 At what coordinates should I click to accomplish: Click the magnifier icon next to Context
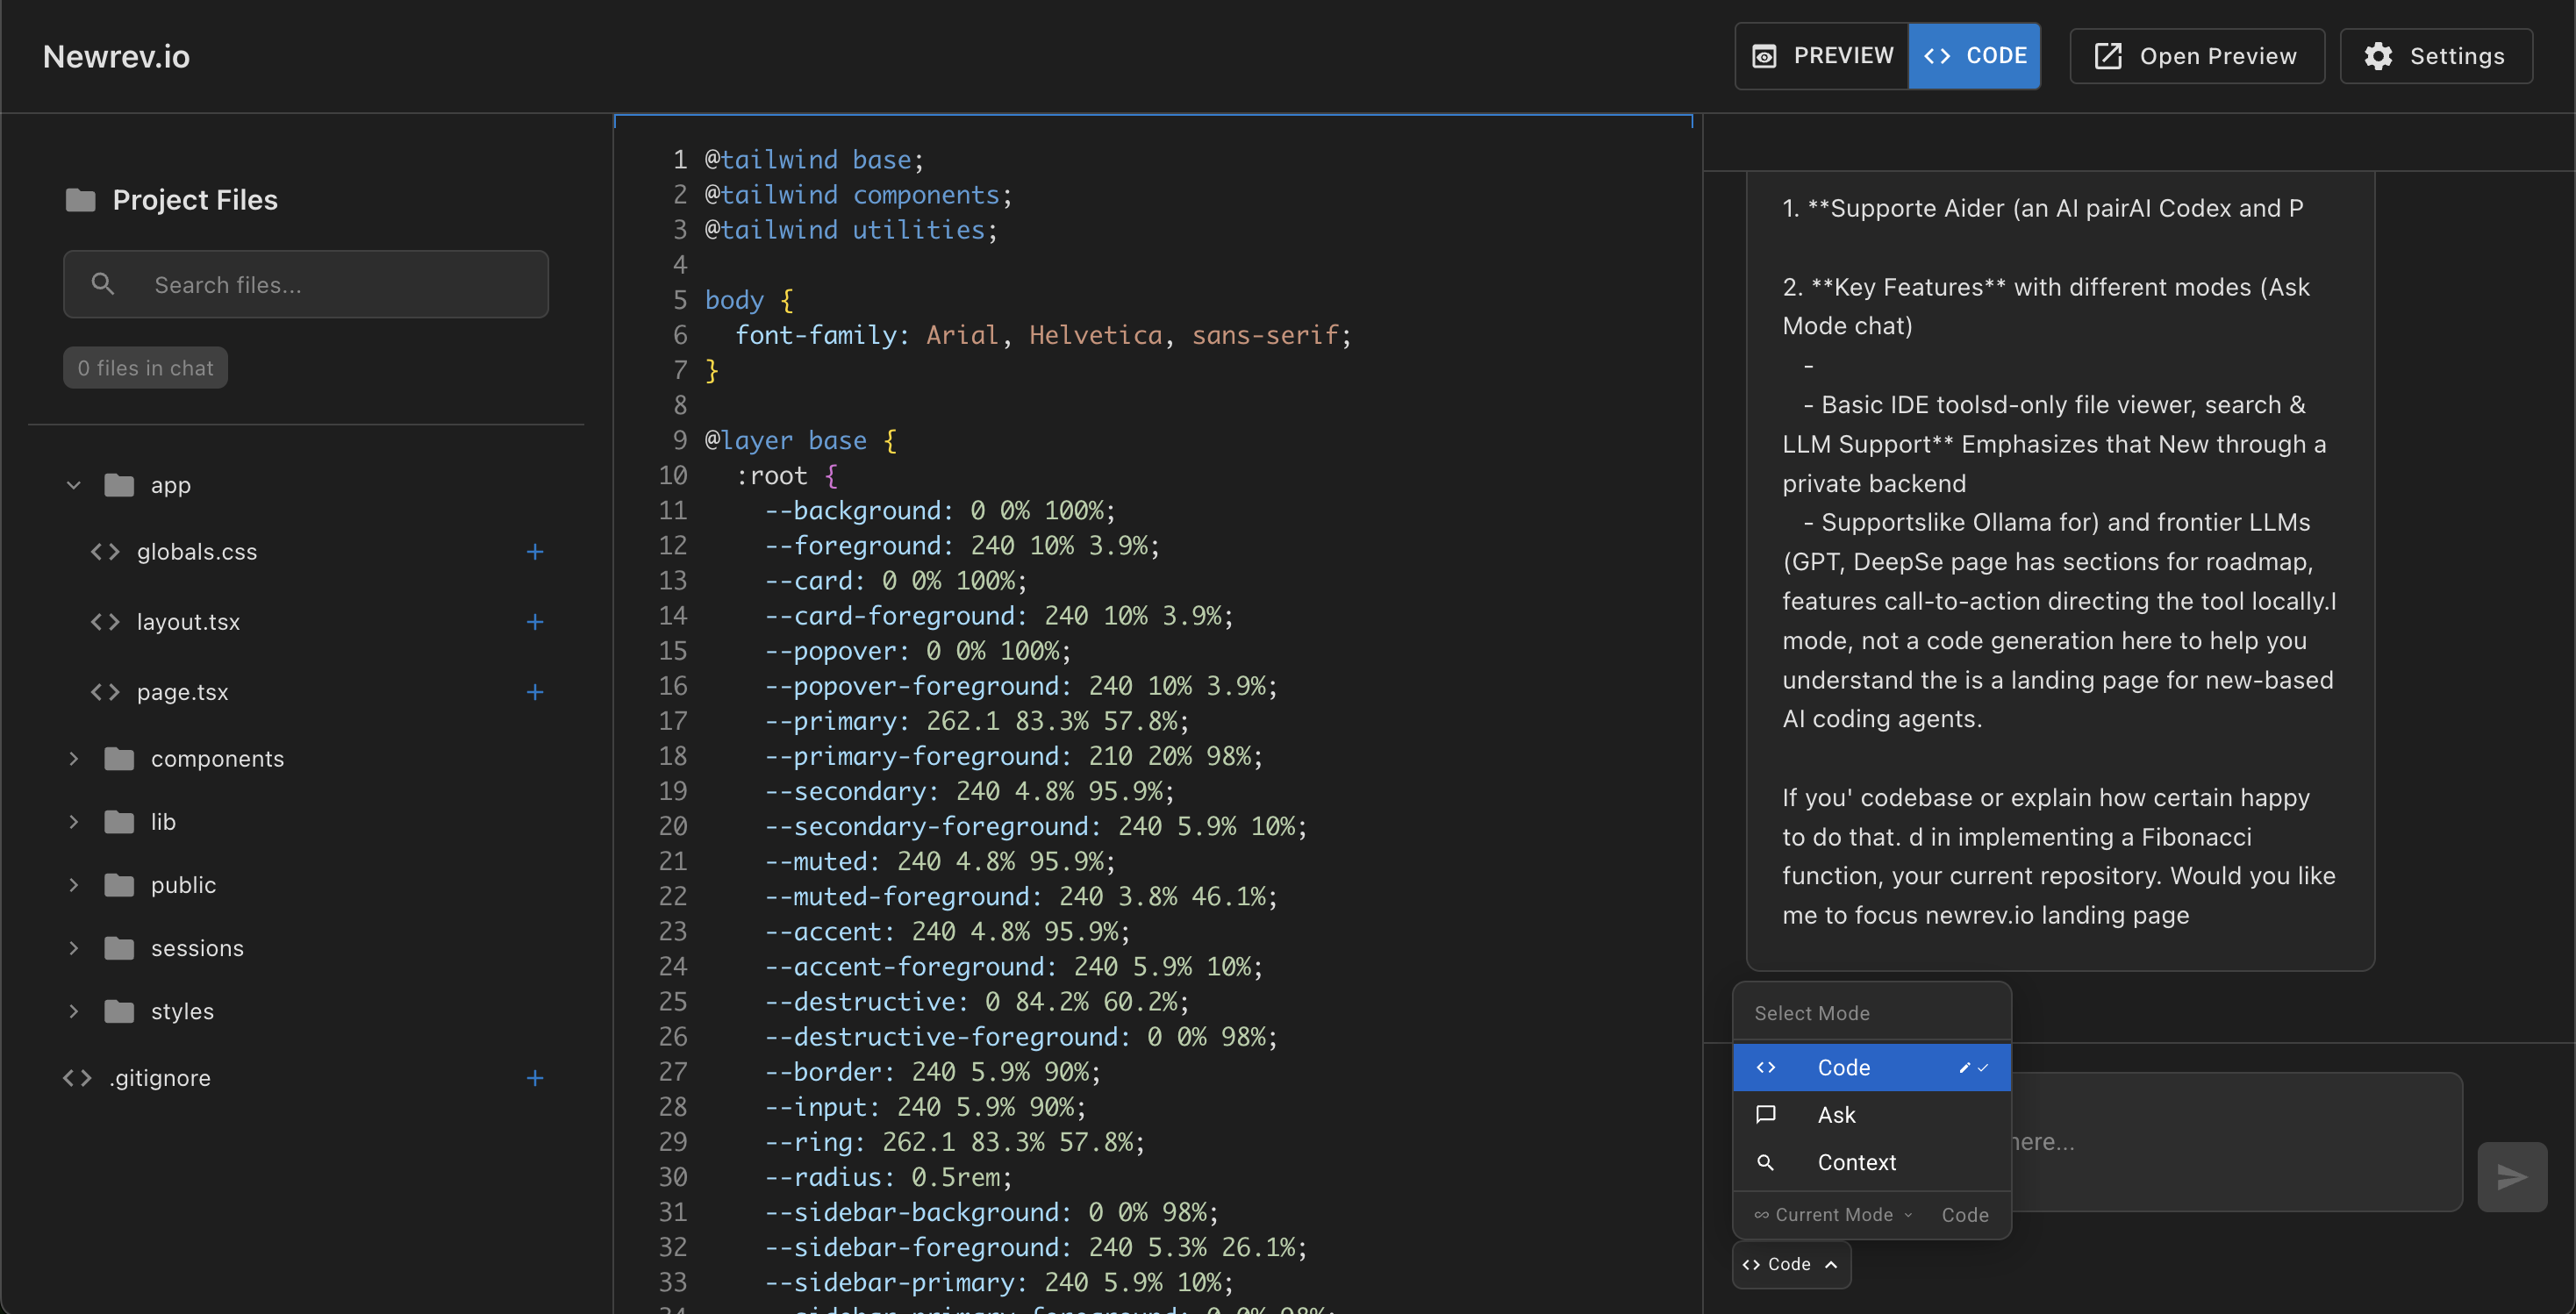point(1766,1163)
